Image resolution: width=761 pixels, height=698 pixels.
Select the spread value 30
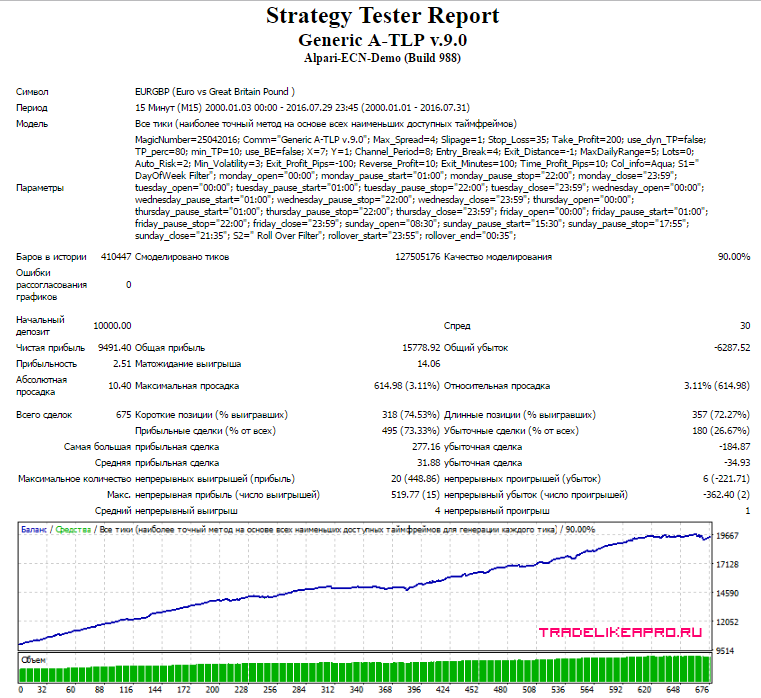pyautogui.click(x=745, y=326)
